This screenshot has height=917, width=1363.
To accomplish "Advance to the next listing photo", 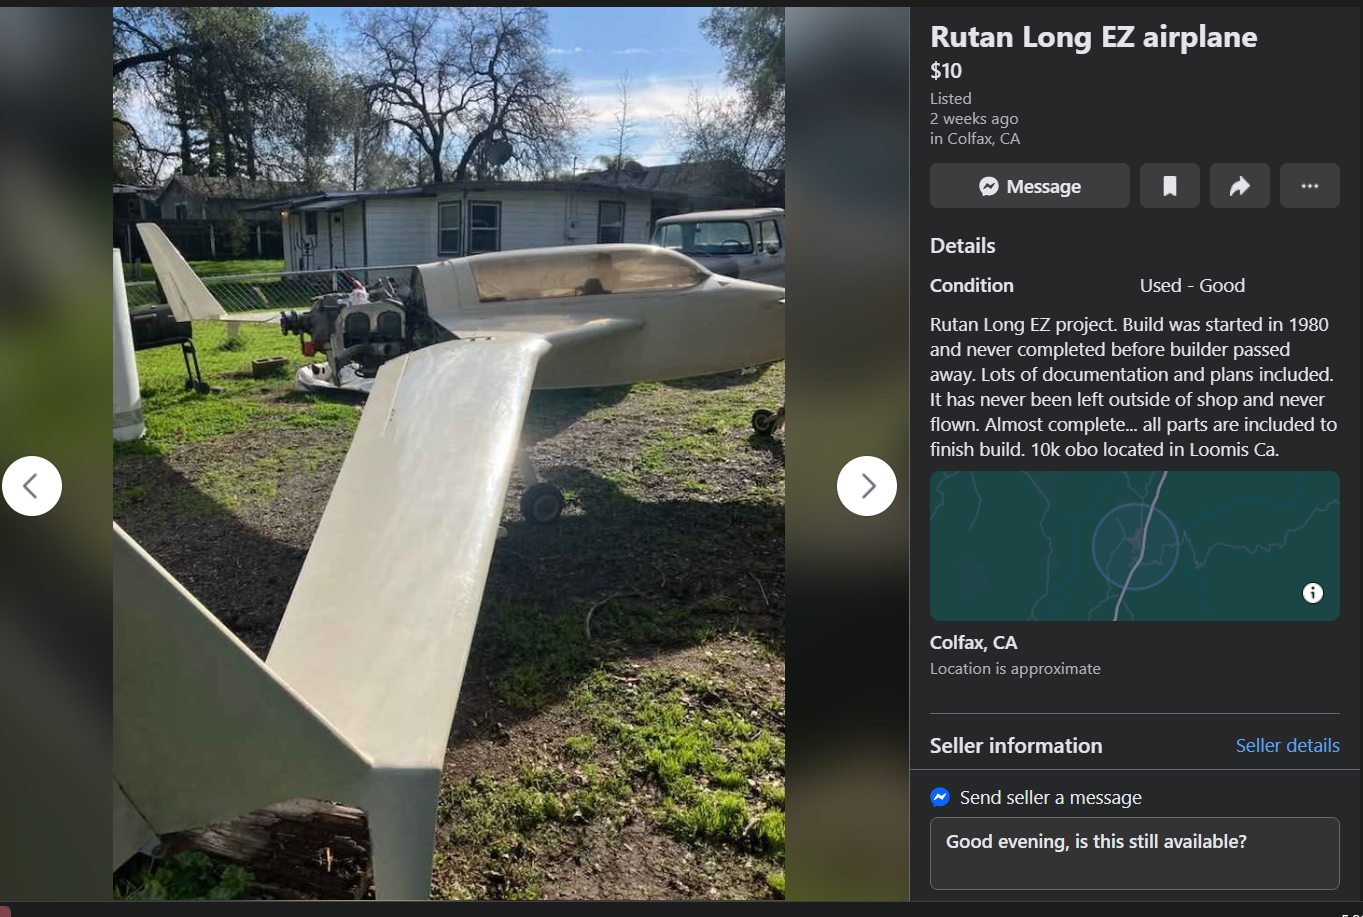I will coord(867,486).
